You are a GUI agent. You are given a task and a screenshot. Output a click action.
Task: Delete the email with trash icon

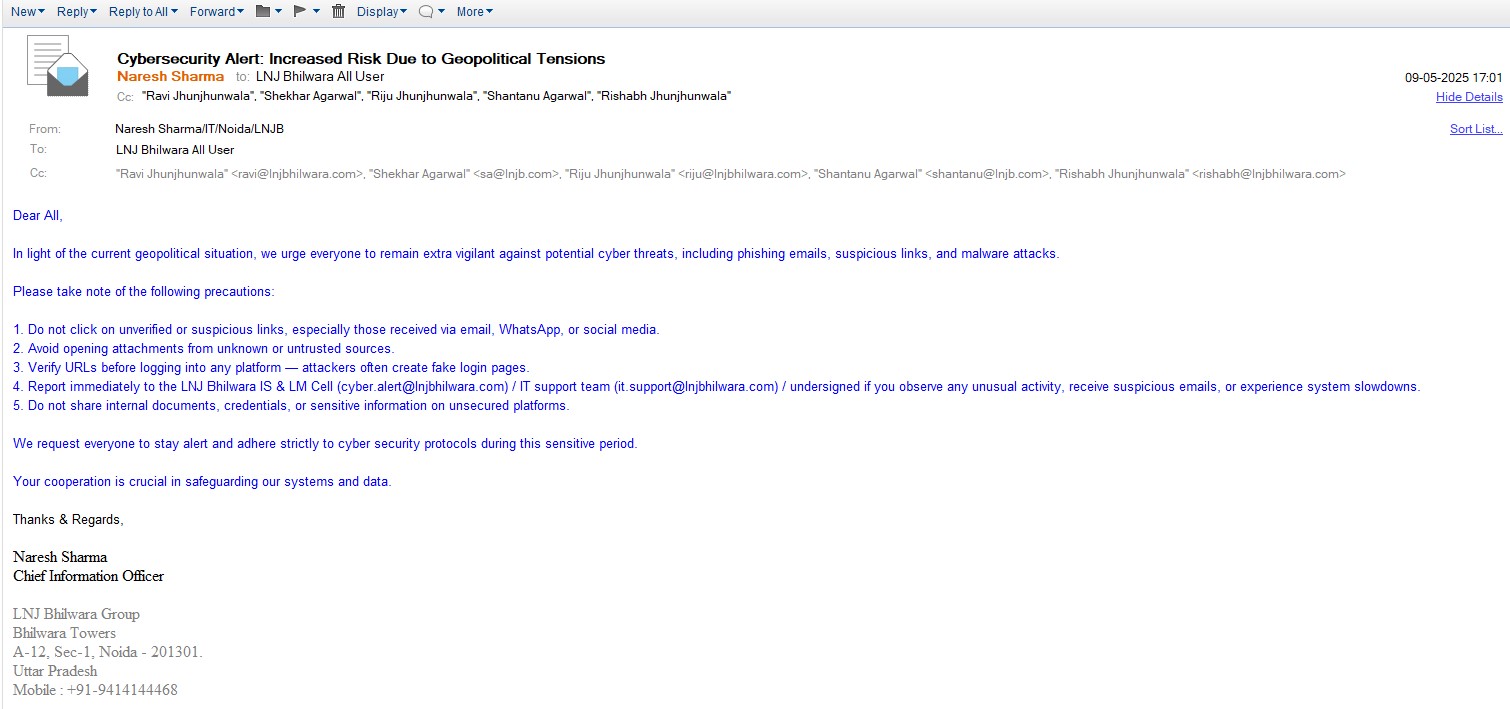(339, 12)
